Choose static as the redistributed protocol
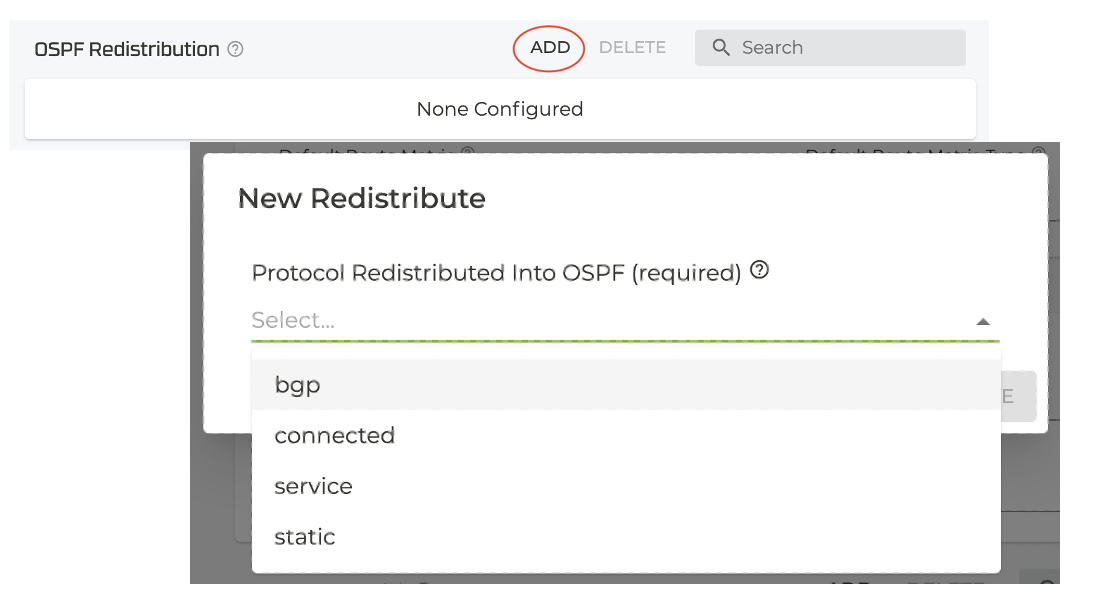This screenshot has height=606, width=1098. click(304, 537)
